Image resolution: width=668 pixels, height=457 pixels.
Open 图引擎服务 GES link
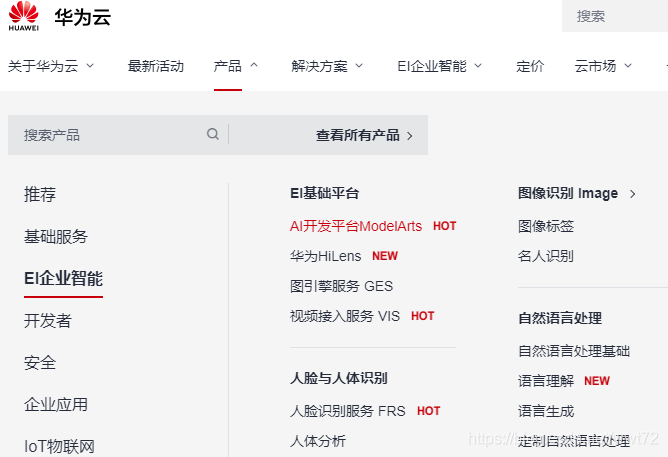(341, 286)
